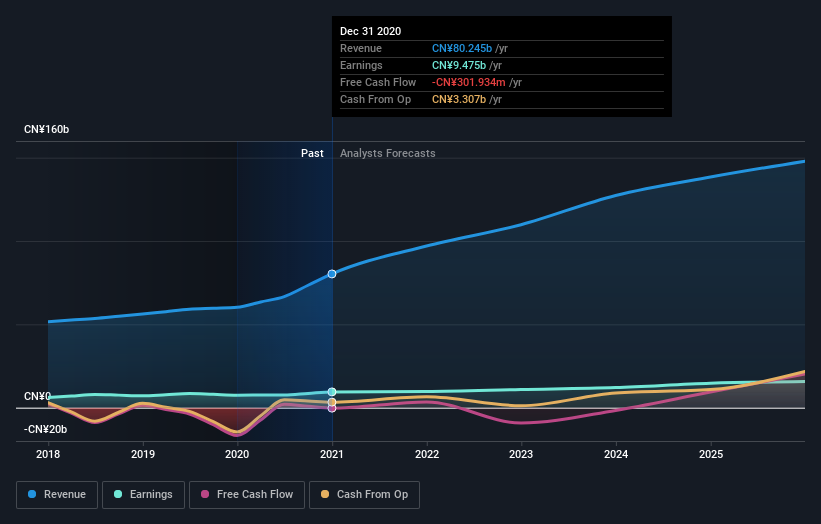The image size is (821, 524).
Task: Click the Free Cash Flow row label in tooltip
Action: [x=378, y=82]
